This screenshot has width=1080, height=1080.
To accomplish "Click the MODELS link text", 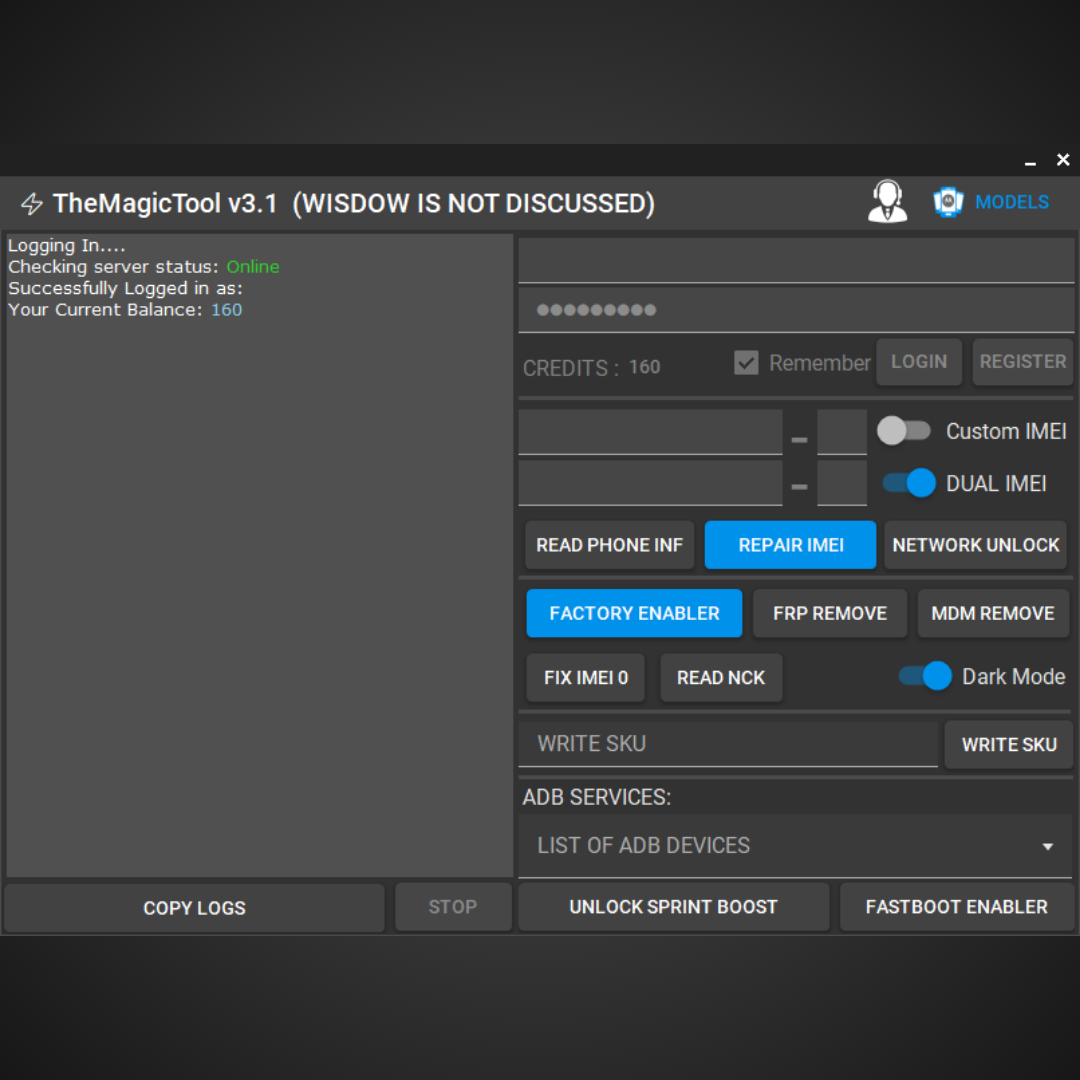I will [x=1012, y=202].
